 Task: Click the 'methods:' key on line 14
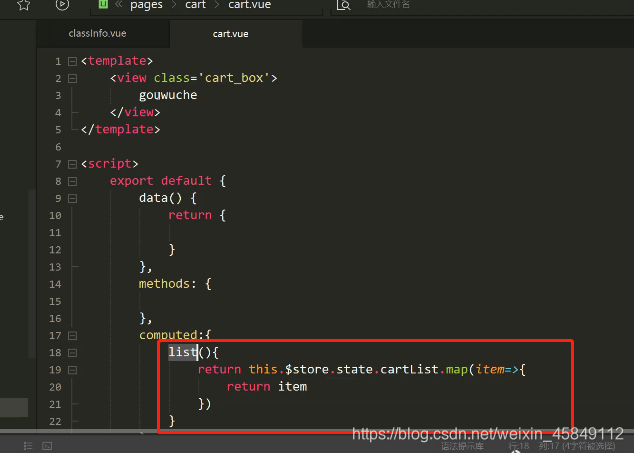point(167,284)
